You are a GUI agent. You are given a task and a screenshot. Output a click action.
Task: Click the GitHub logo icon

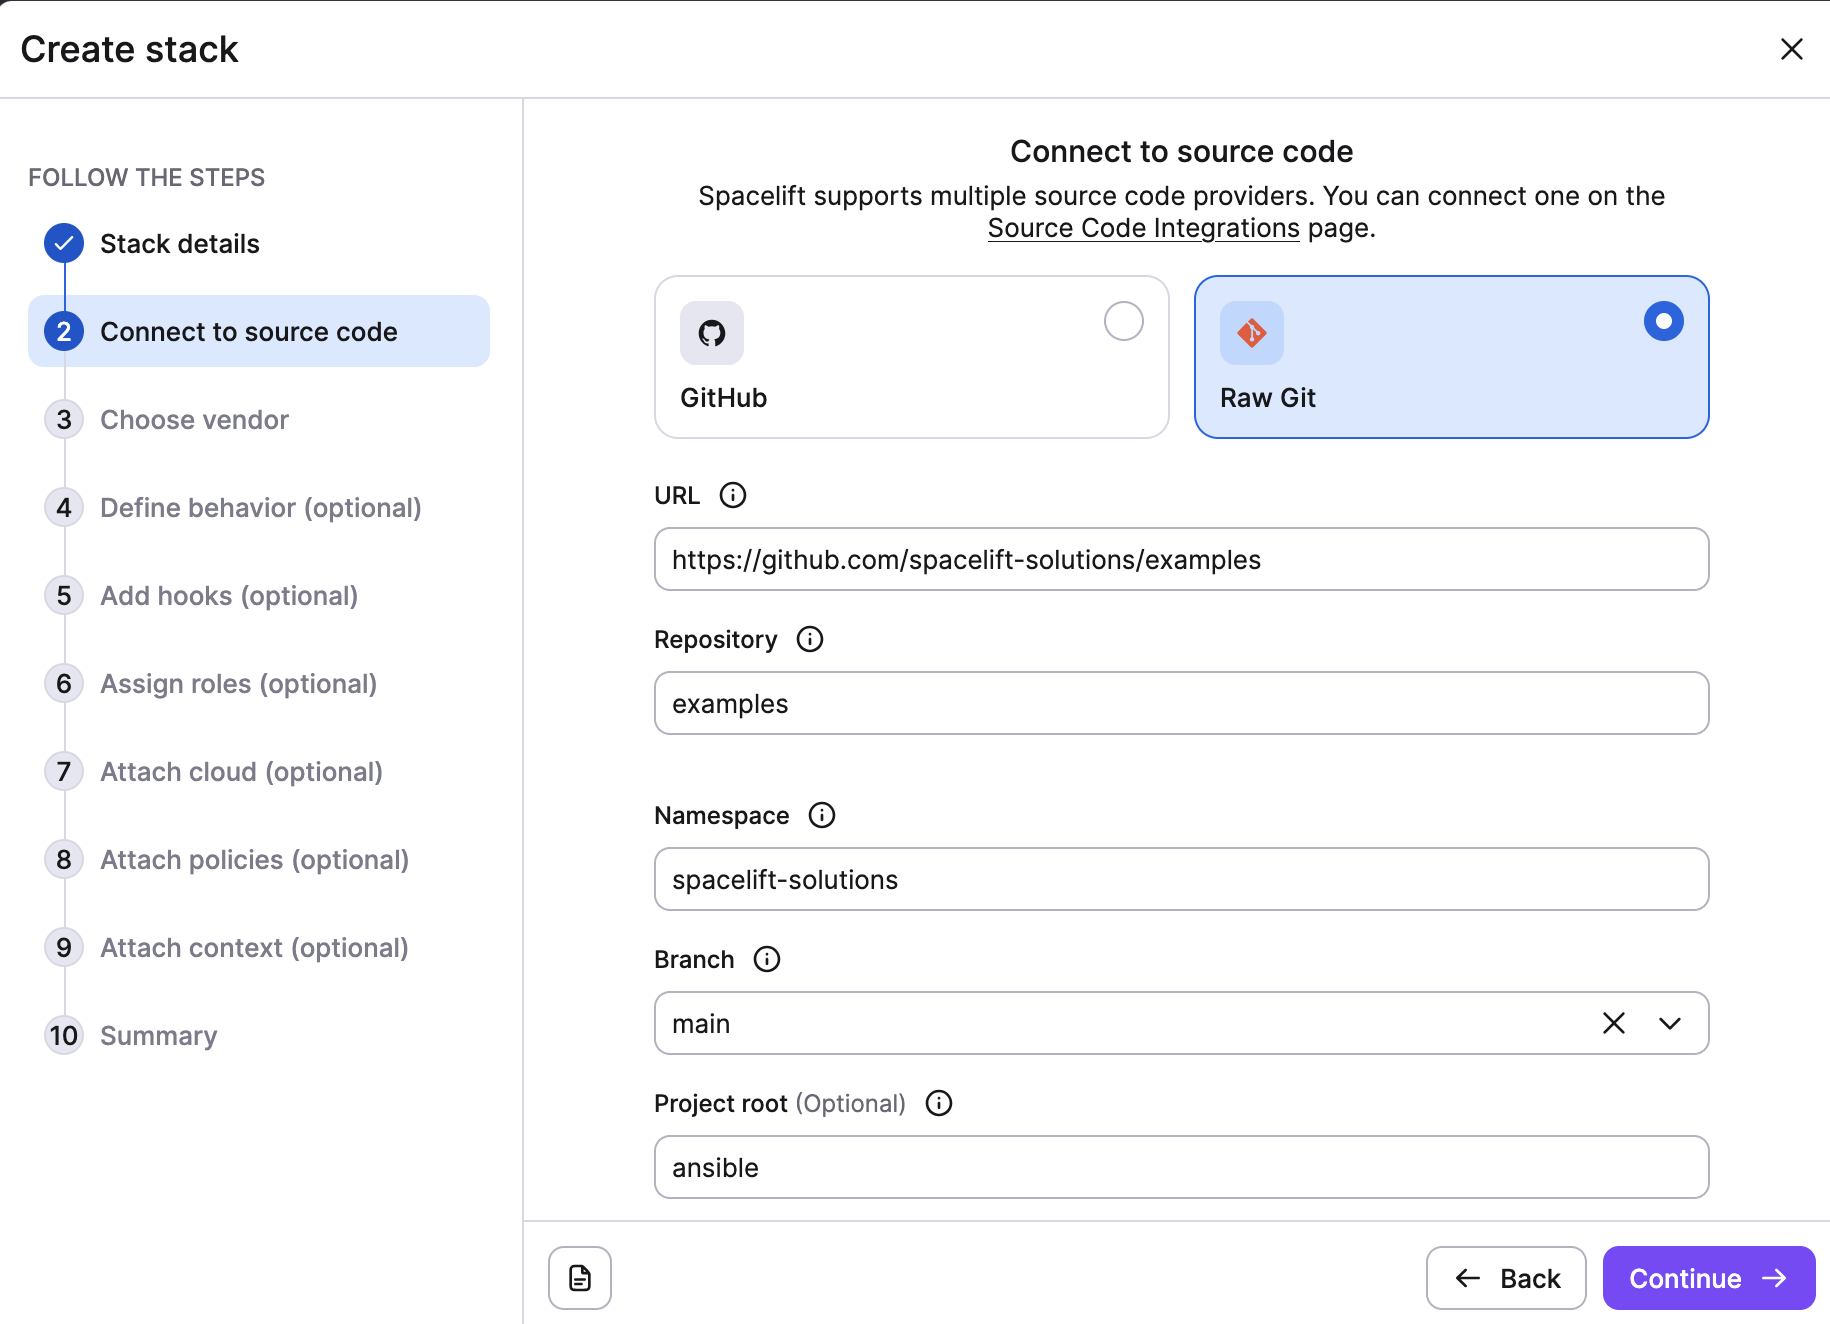(x=711, y=333)
